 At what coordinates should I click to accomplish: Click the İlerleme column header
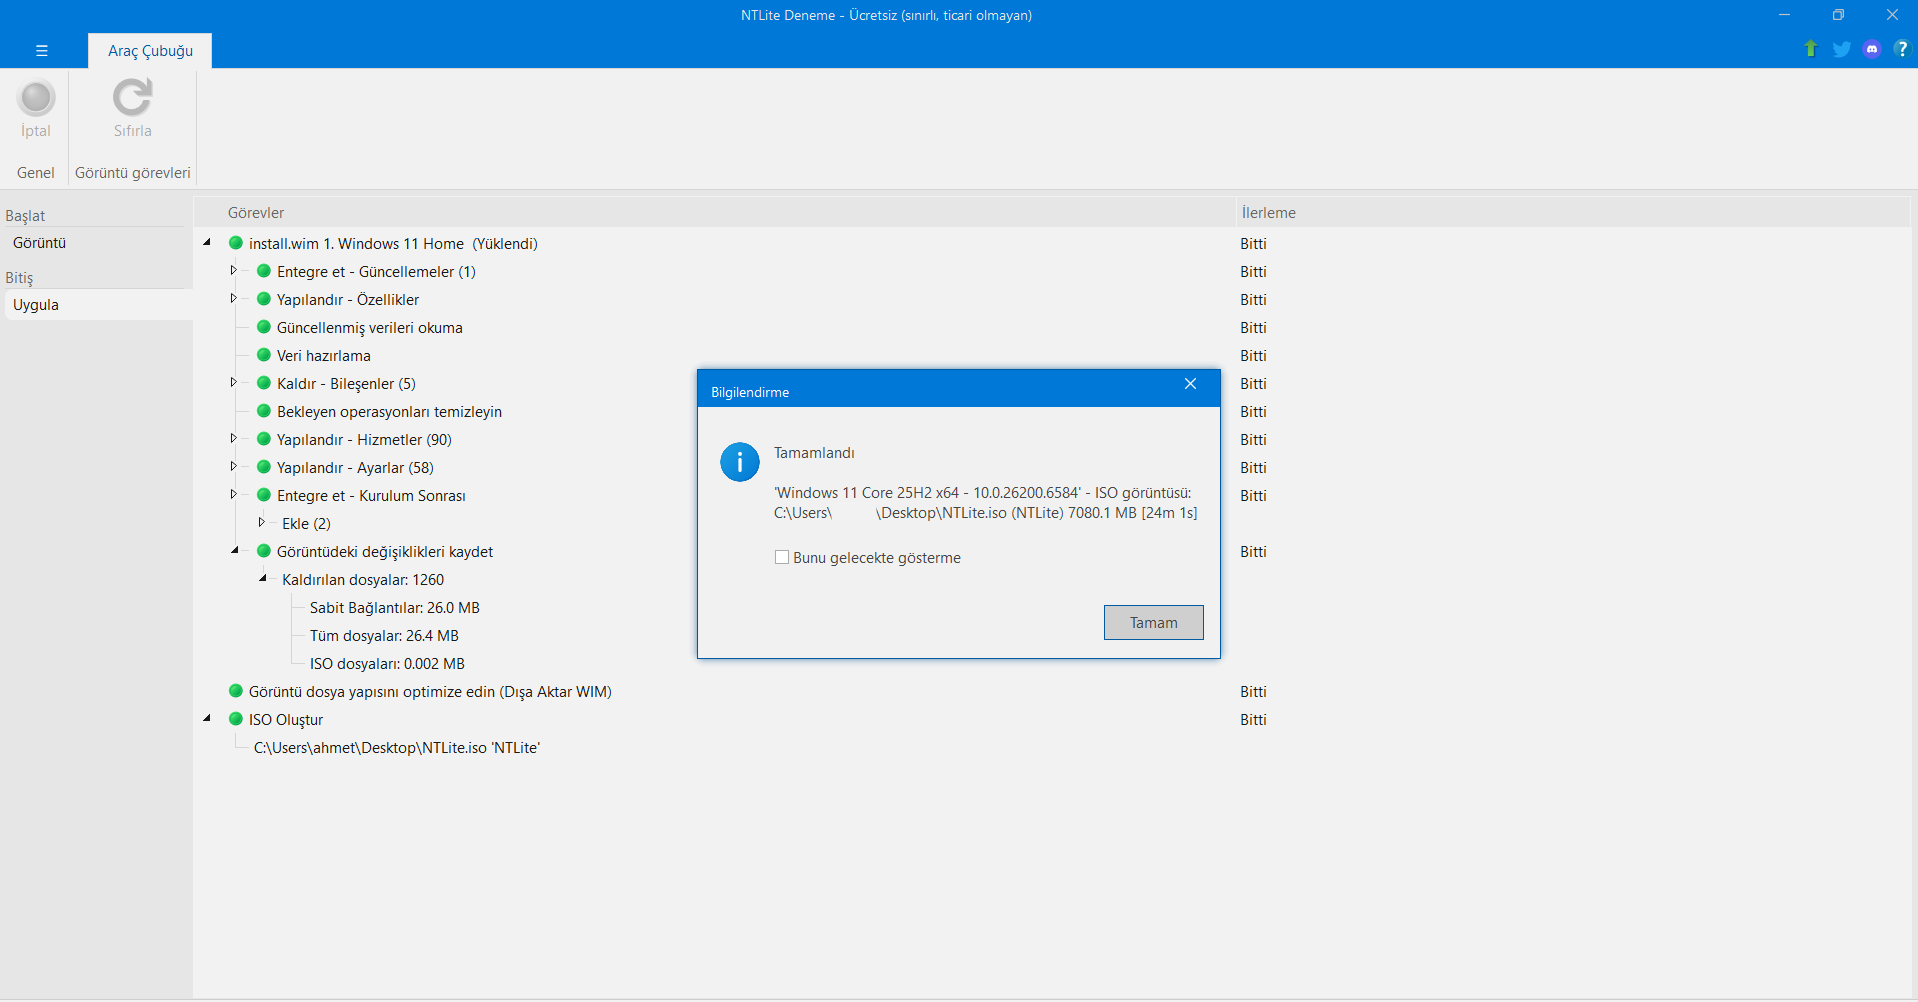(1269, 213)
